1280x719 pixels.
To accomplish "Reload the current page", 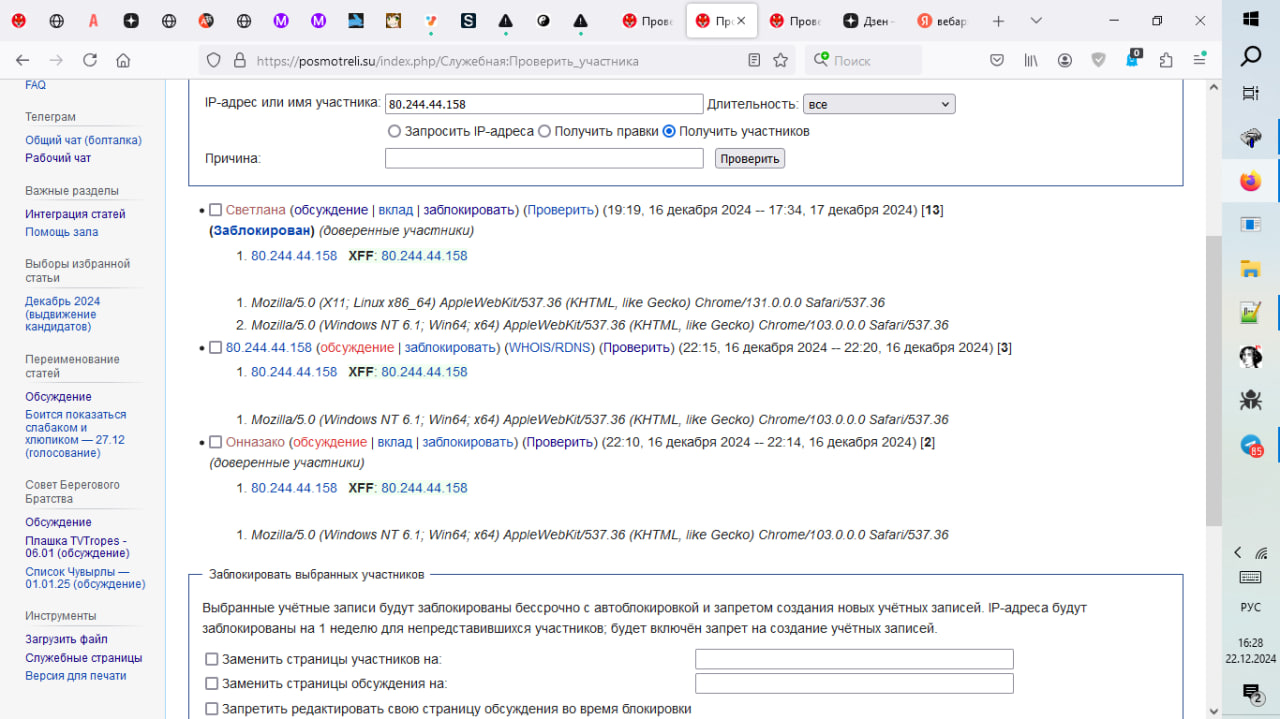I will click(x=90, y=60).
